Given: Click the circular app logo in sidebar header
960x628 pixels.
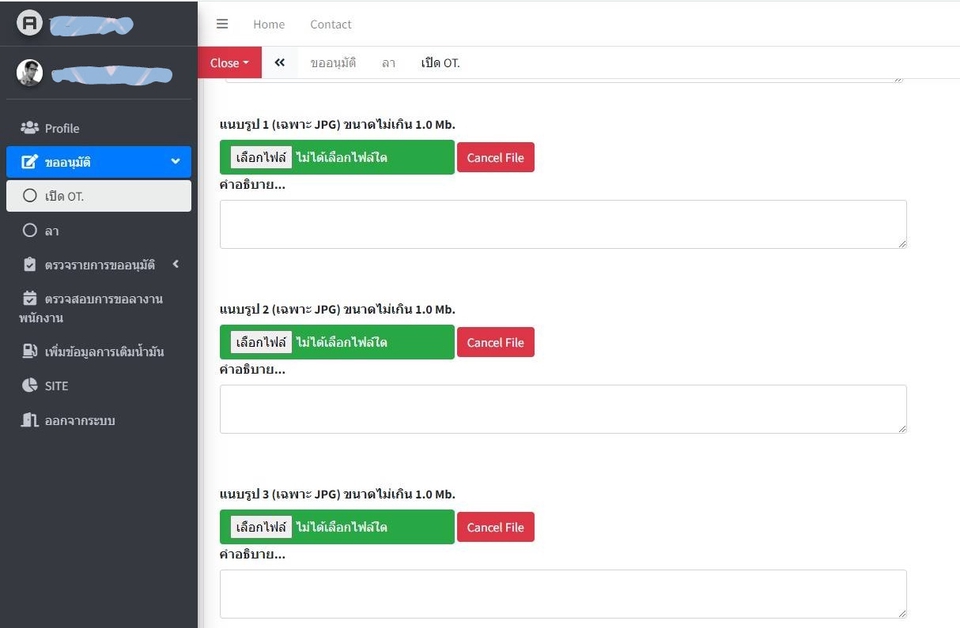Looking at the screenshot, I should 29,21.
